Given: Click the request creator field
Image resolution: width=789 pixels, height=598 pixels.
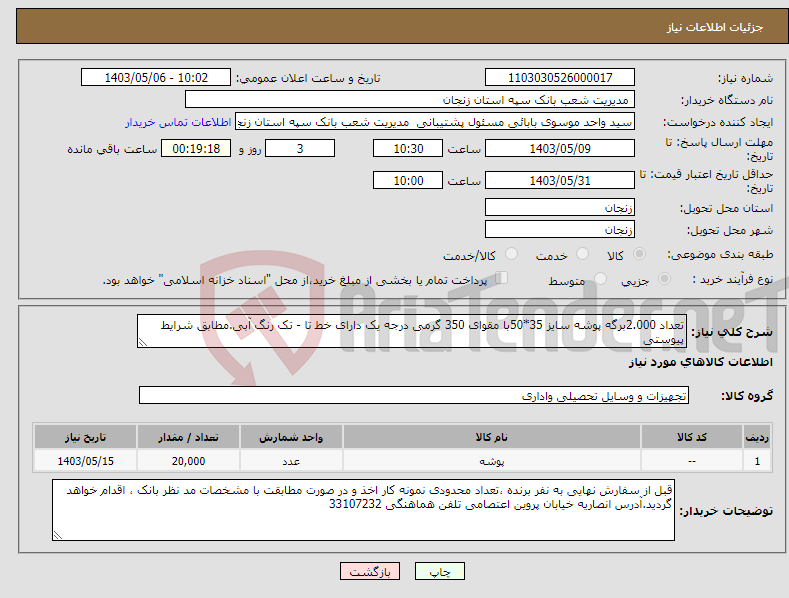Looking at the screenshot, I should click(435, 121).
